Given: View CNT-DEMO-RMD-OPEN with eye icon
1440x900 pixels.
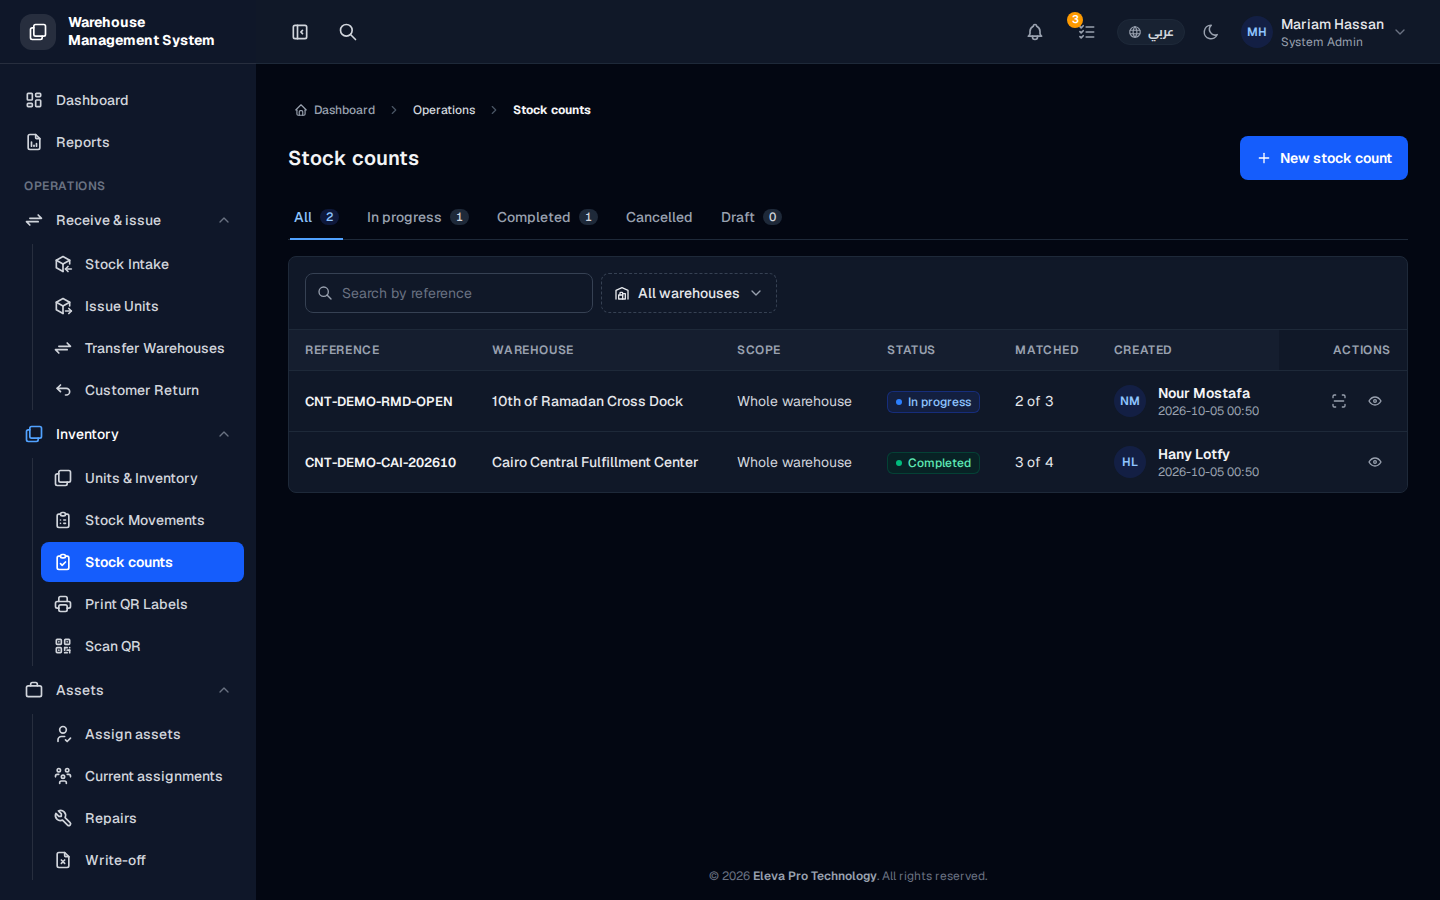Looking at the screenshot, I should click(1375, 401).
